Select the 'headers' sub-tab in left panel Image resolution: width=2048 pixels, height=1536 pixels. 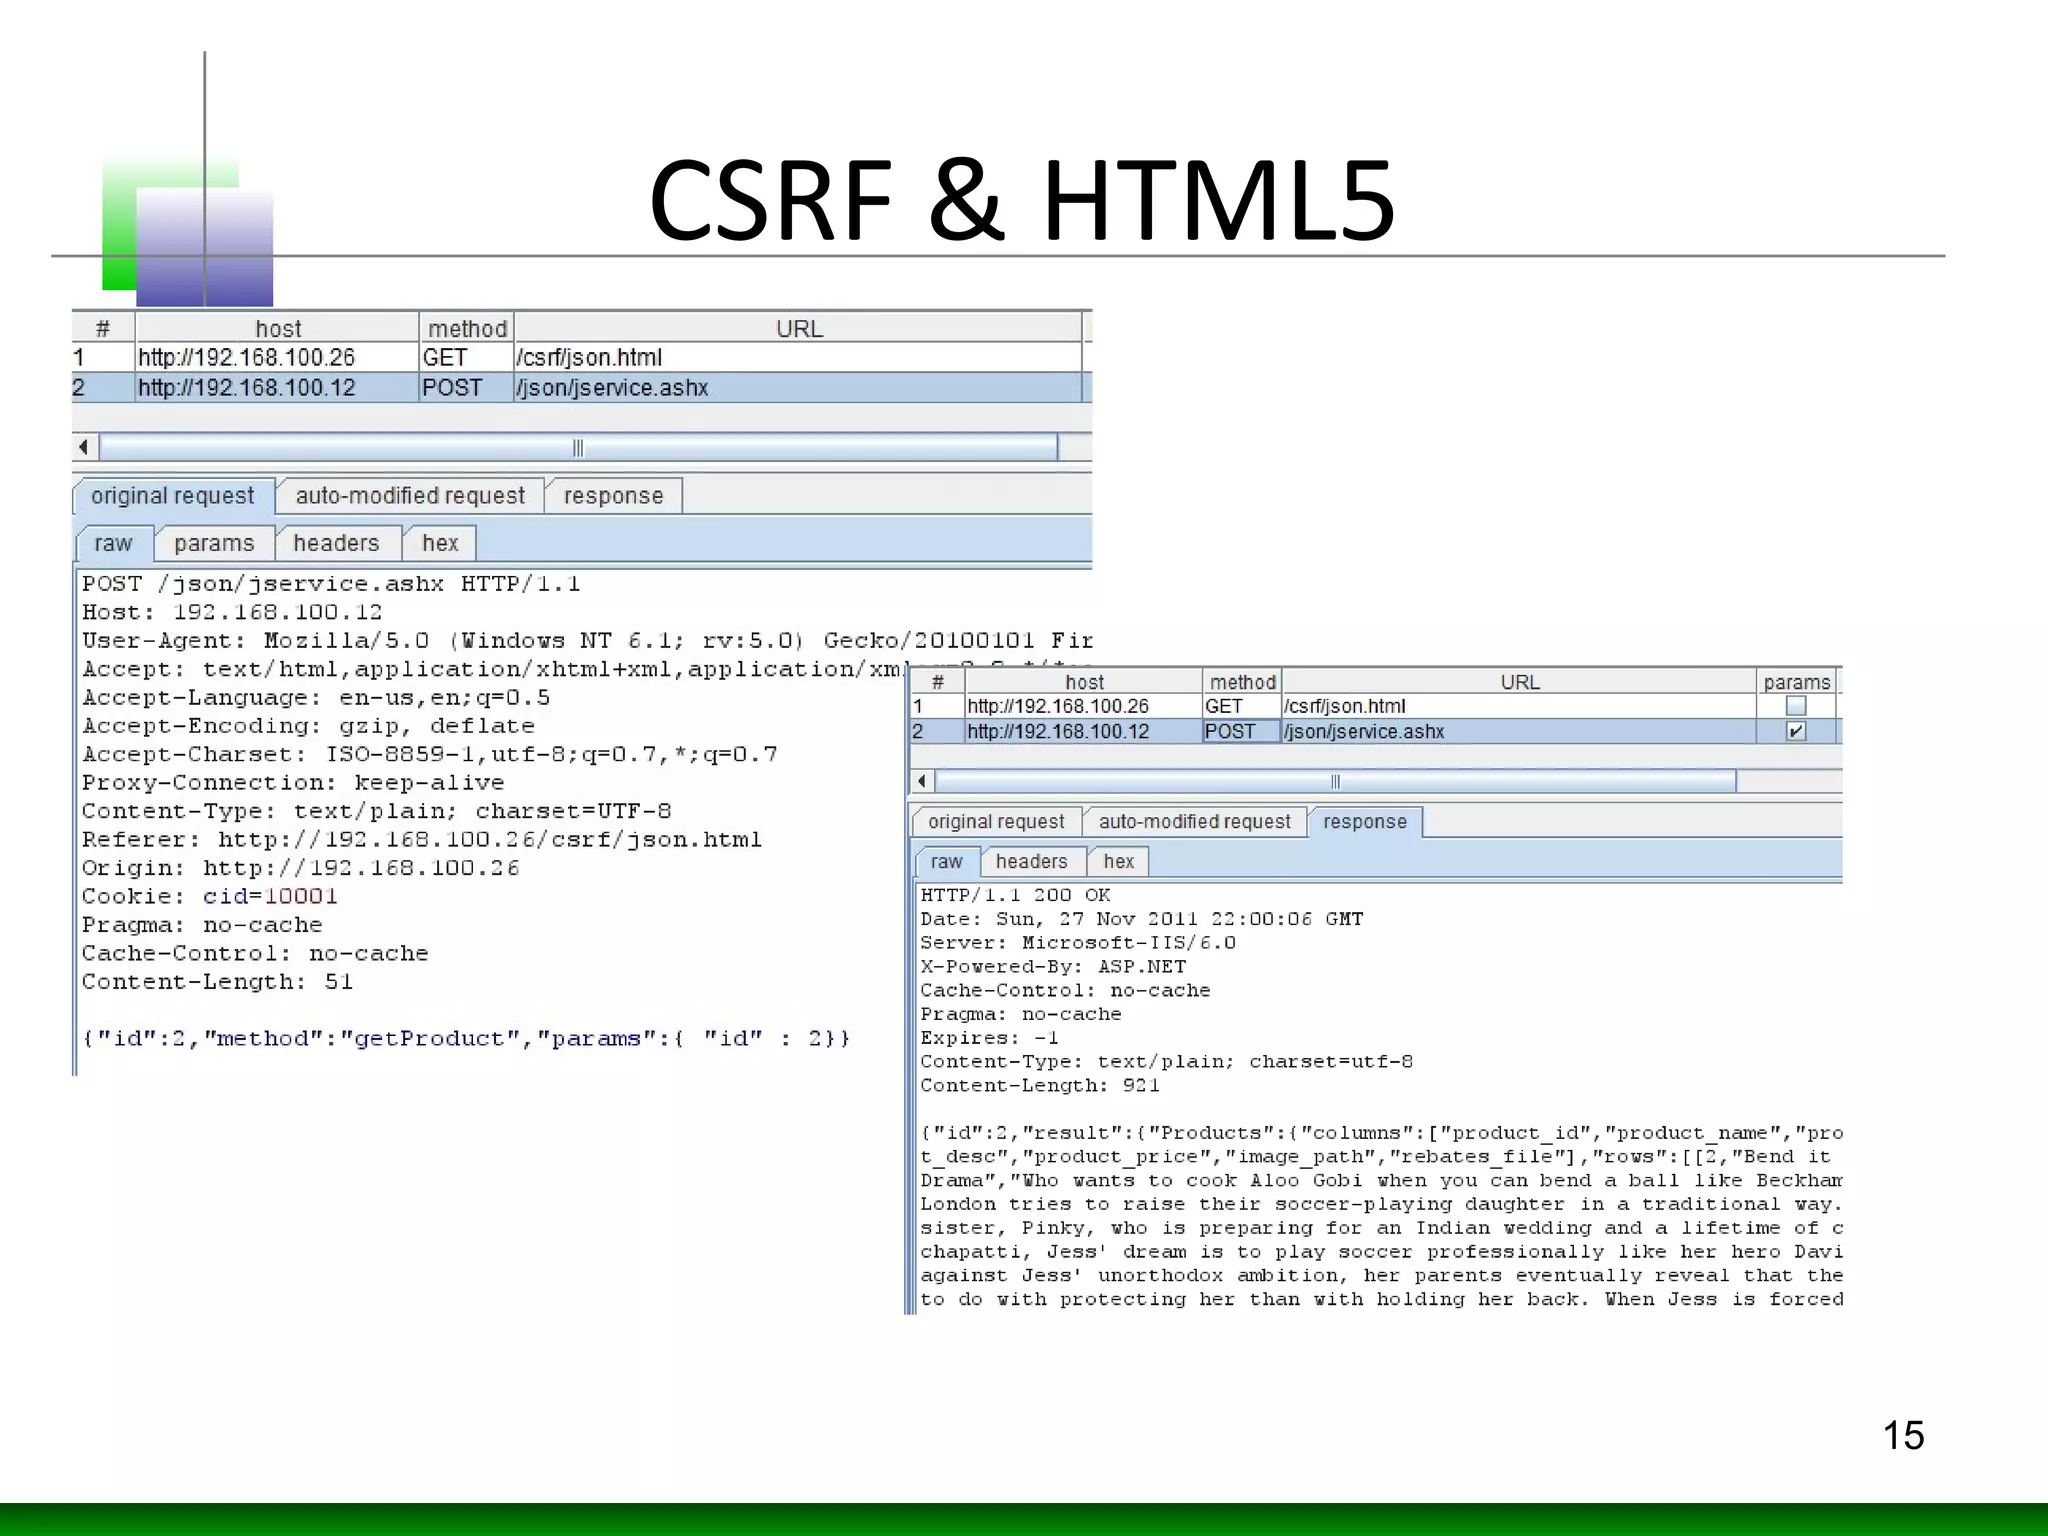336,544
